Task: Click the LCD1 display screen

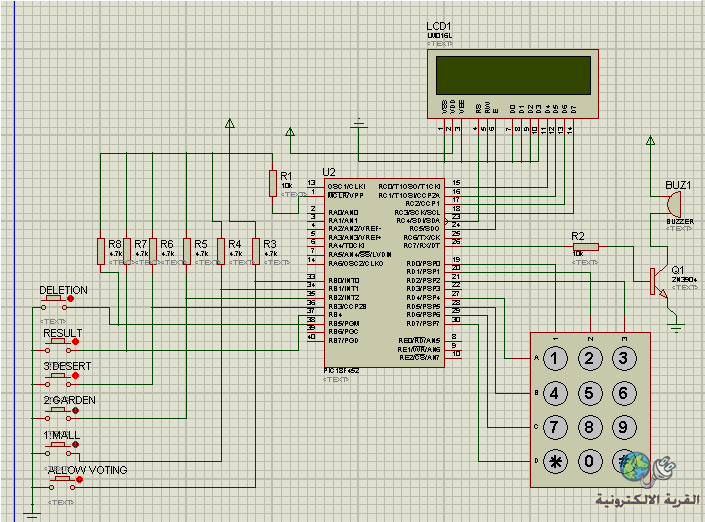Action: click(513, 75)
